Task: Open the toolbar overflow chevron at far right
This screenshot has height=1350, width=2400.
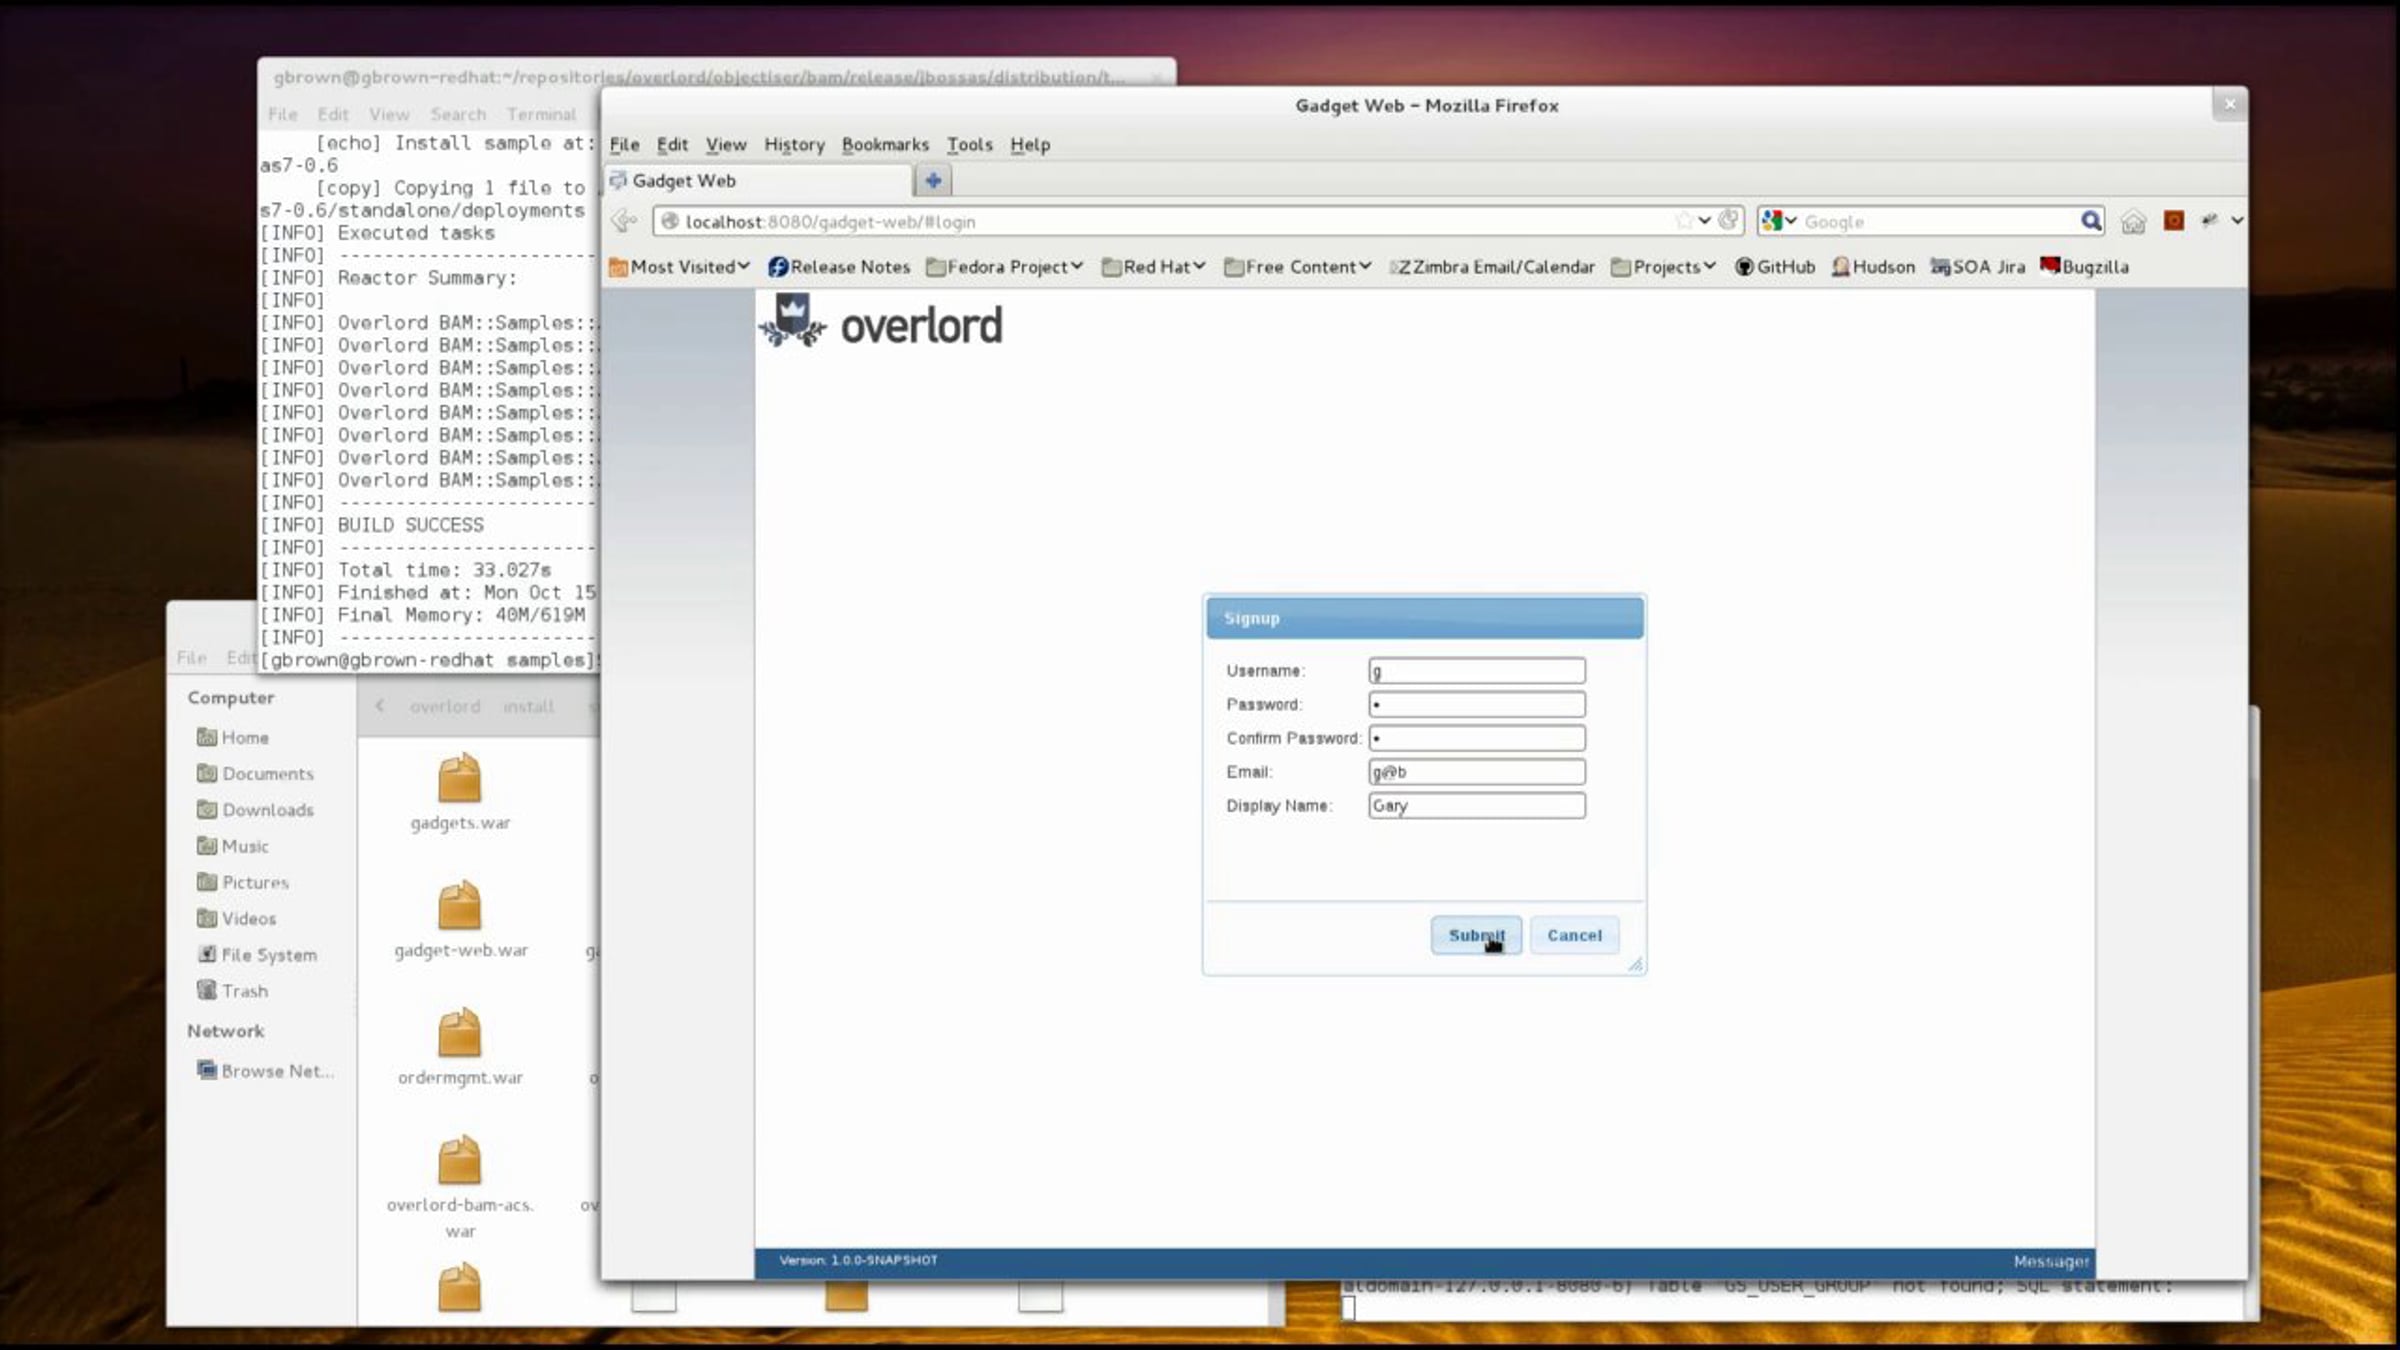Action: pyautogui.click(x=2236, y=221)
